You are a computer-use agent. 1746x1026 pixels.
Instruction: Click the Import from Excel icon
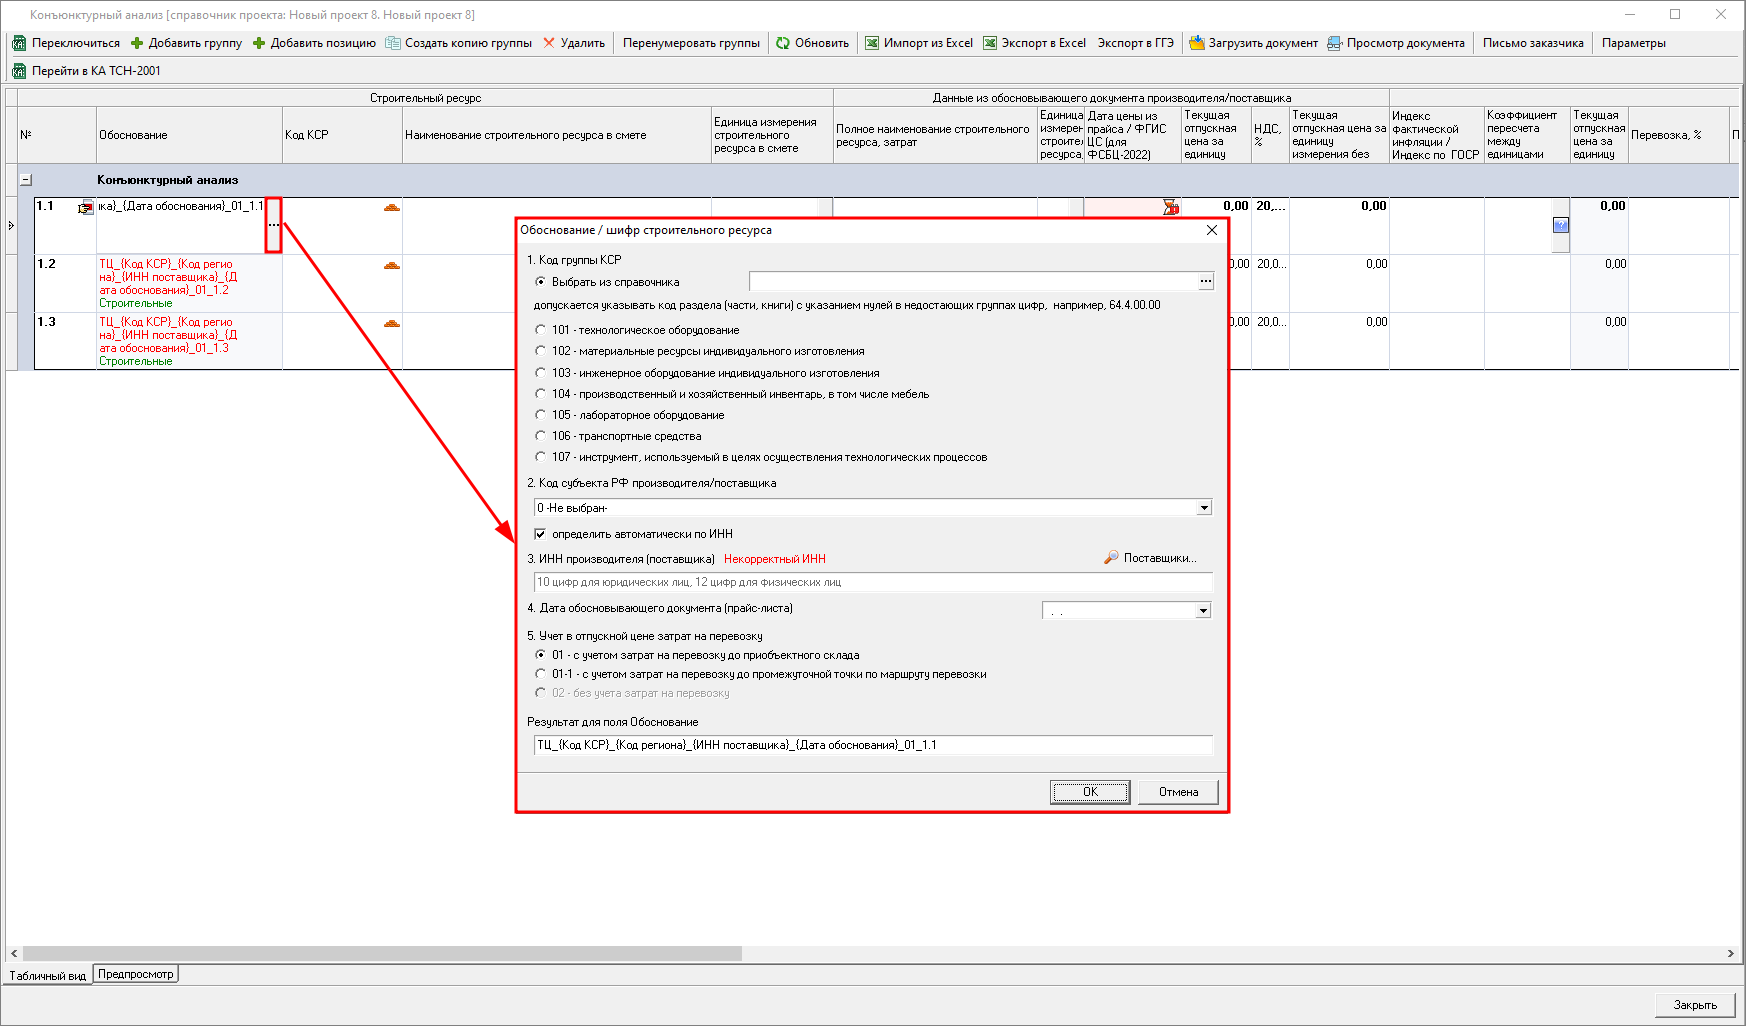pos(872,43)
